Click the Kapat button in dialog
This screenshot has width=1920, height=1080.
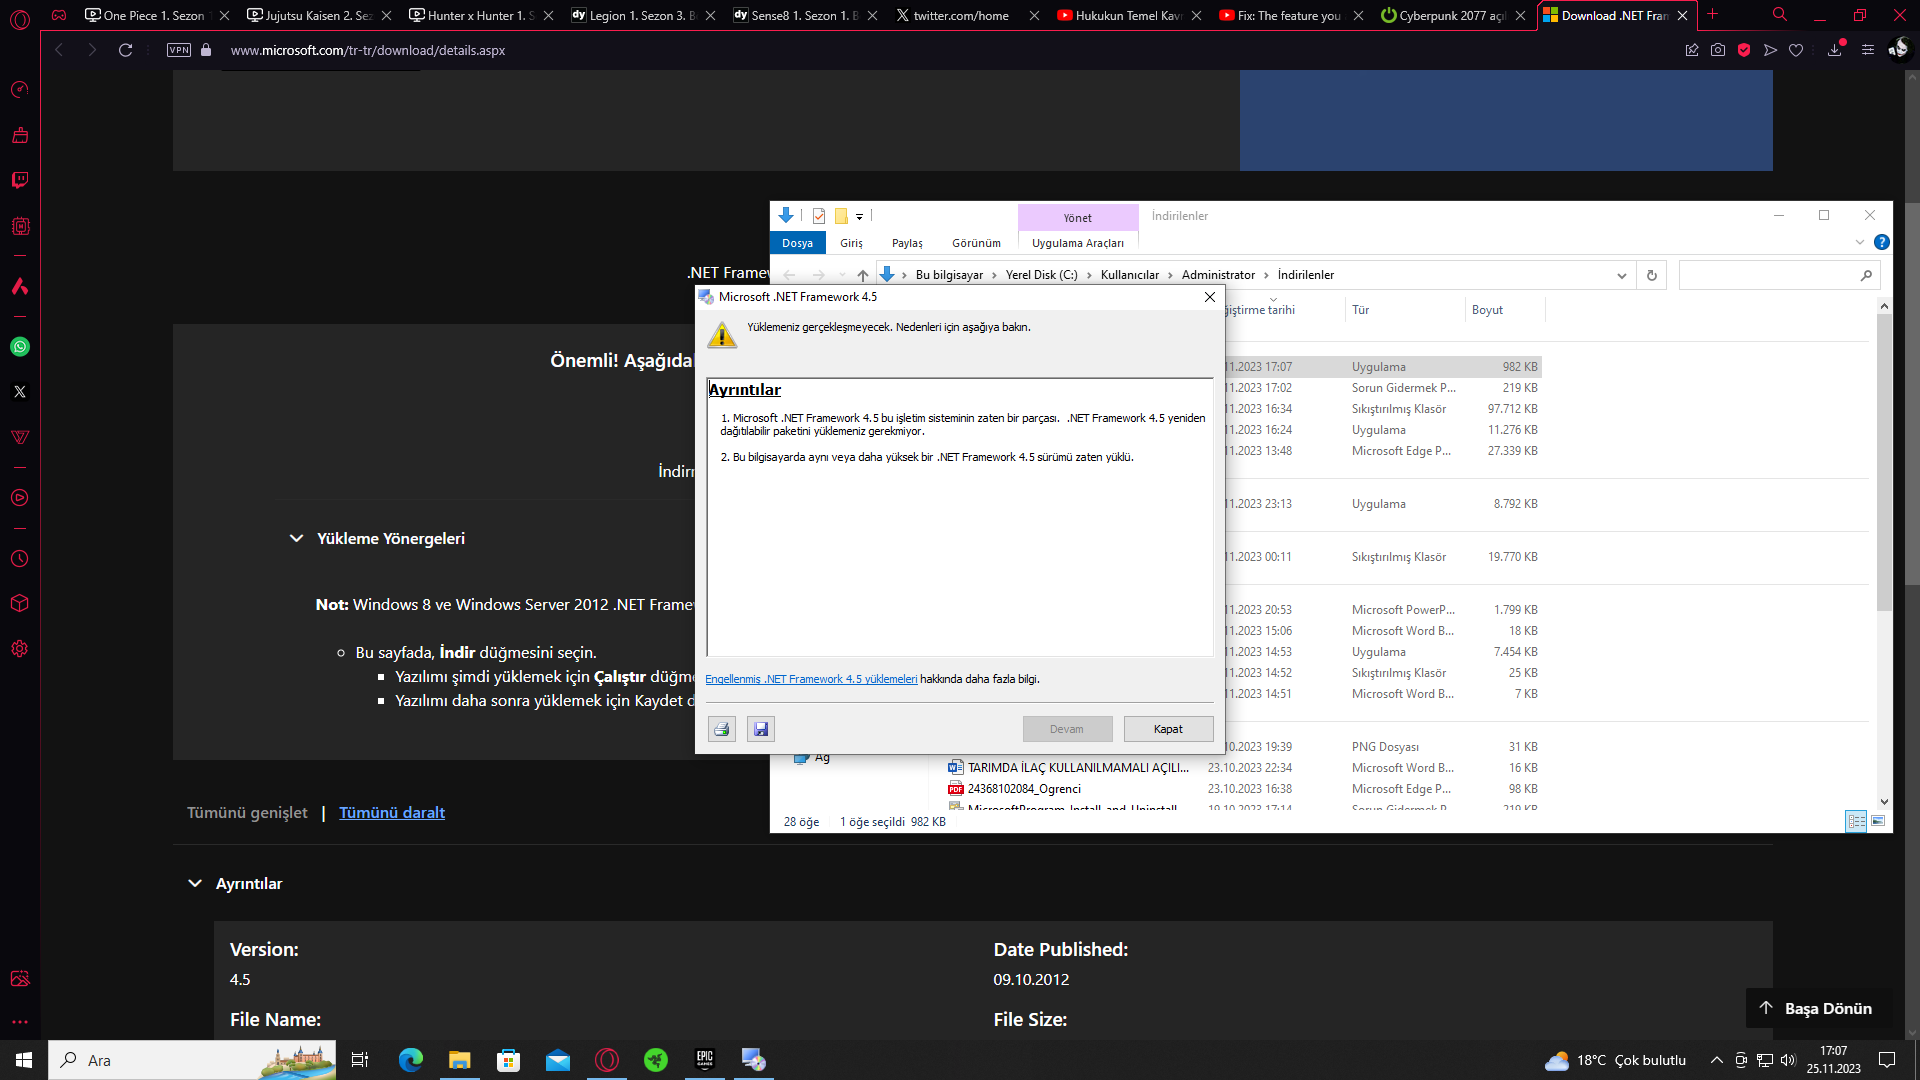click(1168, 729)
